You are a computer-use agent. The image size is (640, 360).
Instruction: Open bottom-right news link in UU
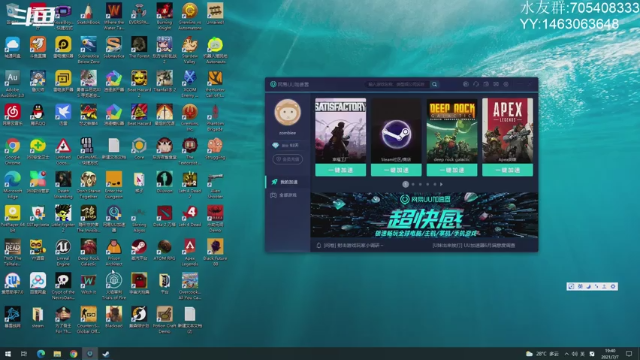click(474, 246)
